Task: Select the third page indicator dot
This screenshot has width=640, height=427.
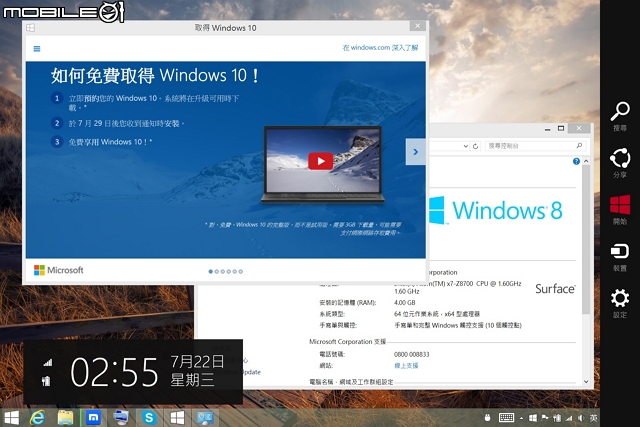Action: 223,271
